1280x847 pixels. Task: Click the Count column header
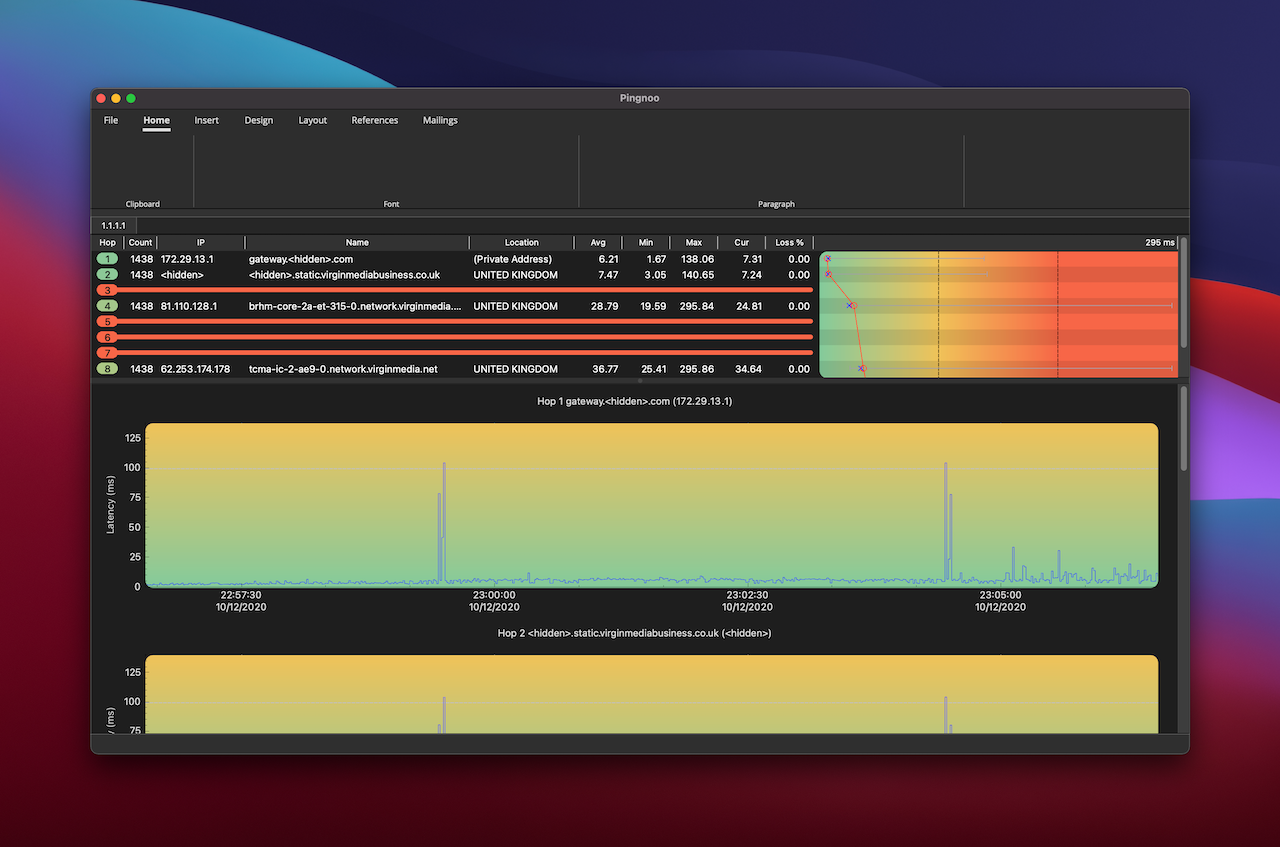tap(140, 243)
